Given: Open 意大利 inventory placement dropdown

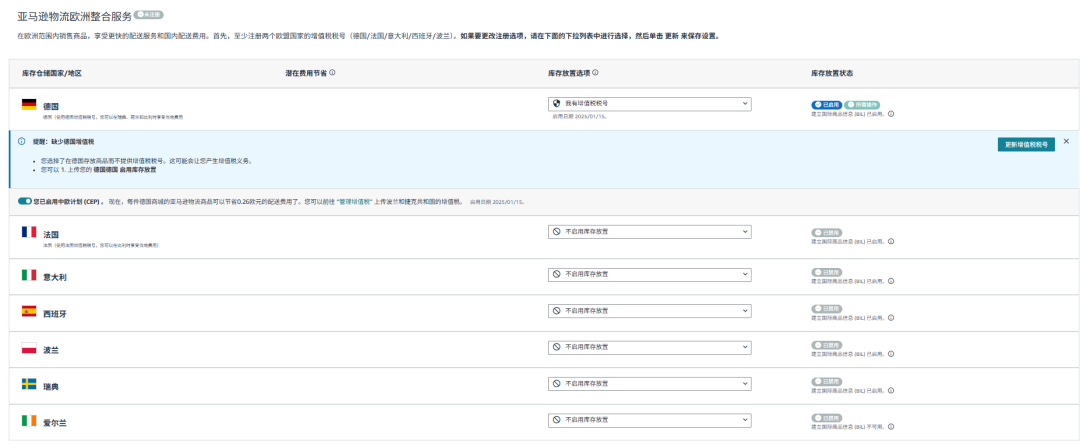Looking at the screenshot, I should (x=650, y=274).
